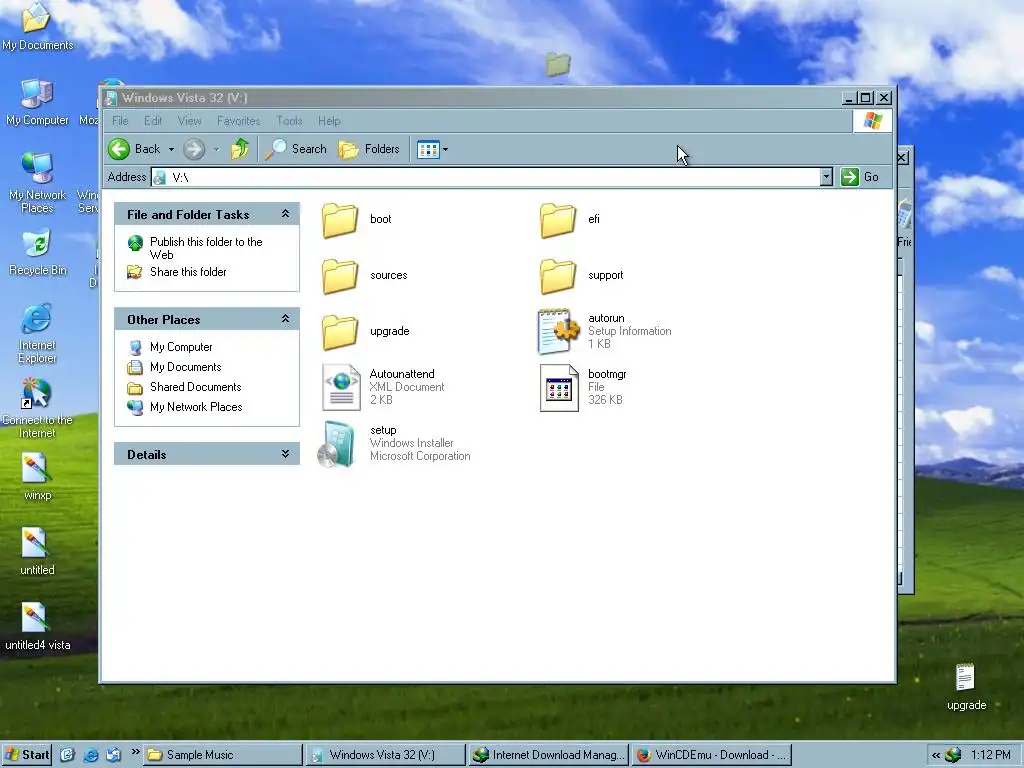Toggle the Folders tree pane
Screen dimensions: 1024x768
tap(369, 149)
